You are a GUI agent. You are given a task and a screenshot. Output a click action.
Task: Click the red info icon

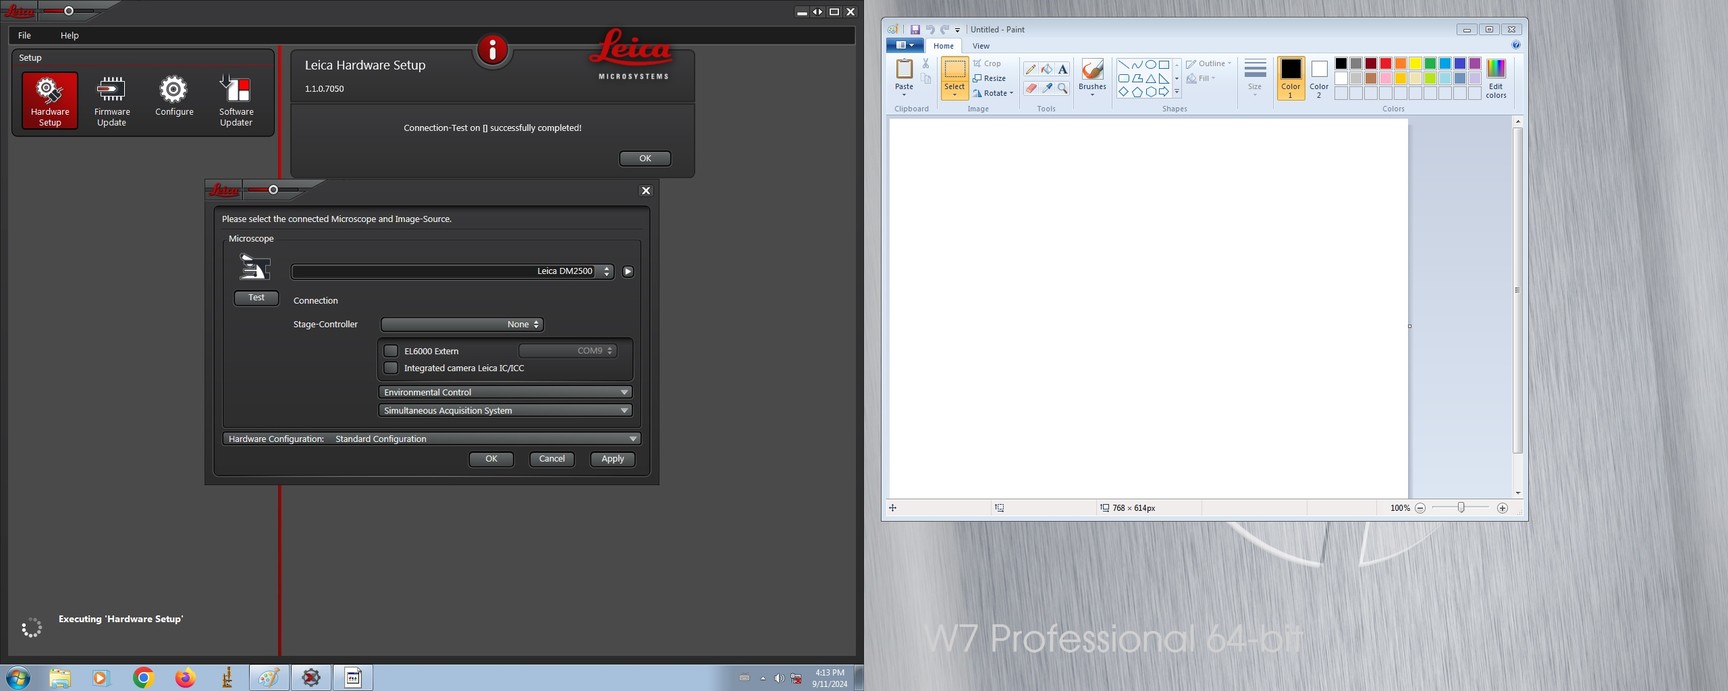point(492,50)
